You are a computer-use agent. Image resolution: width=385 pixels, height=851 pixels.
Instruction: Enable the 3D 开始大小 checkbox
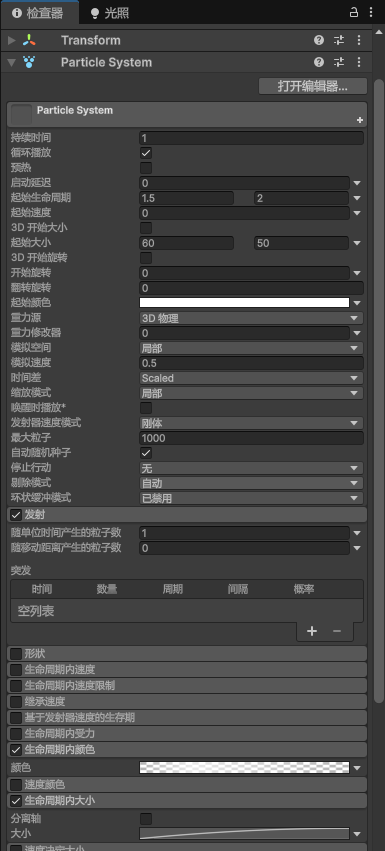point(146,228)
